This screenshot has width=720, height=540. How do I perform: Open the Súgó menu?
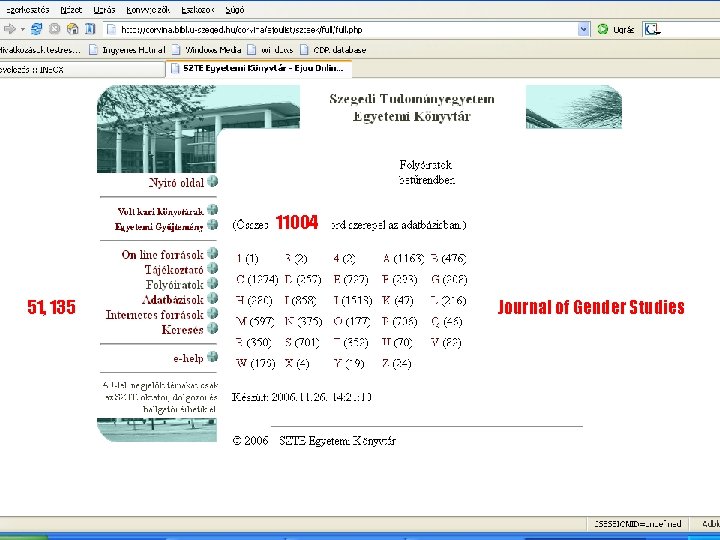coord(235,10)
